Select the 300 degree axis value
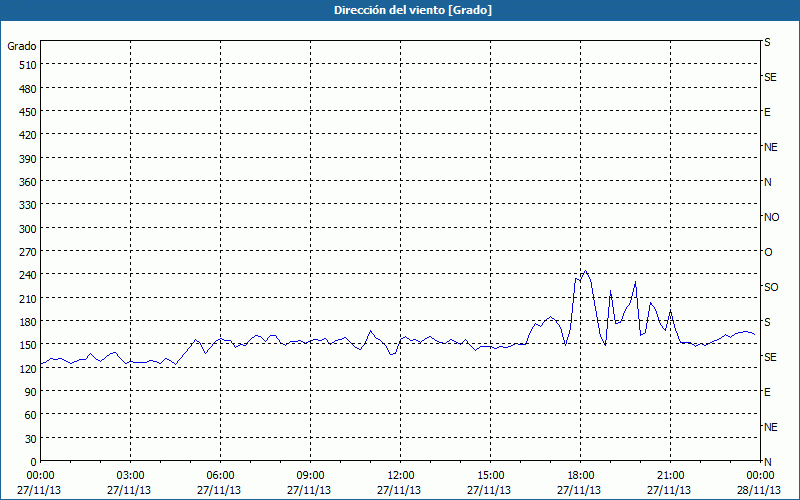Viewport: 800px width, 500px height. pyautogui.click(x=29, y=229)
